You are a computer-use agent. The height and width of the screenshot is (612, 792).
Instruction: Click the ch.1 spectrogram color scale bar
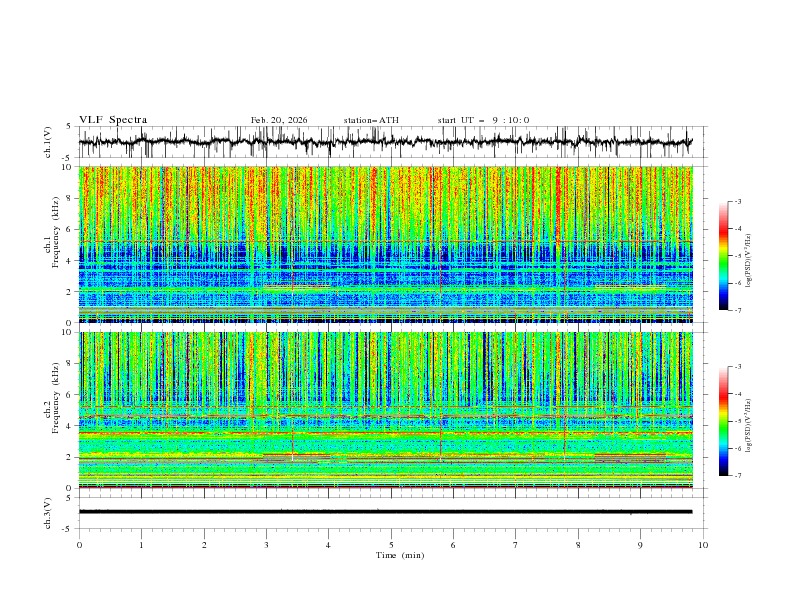pos(723,256)
